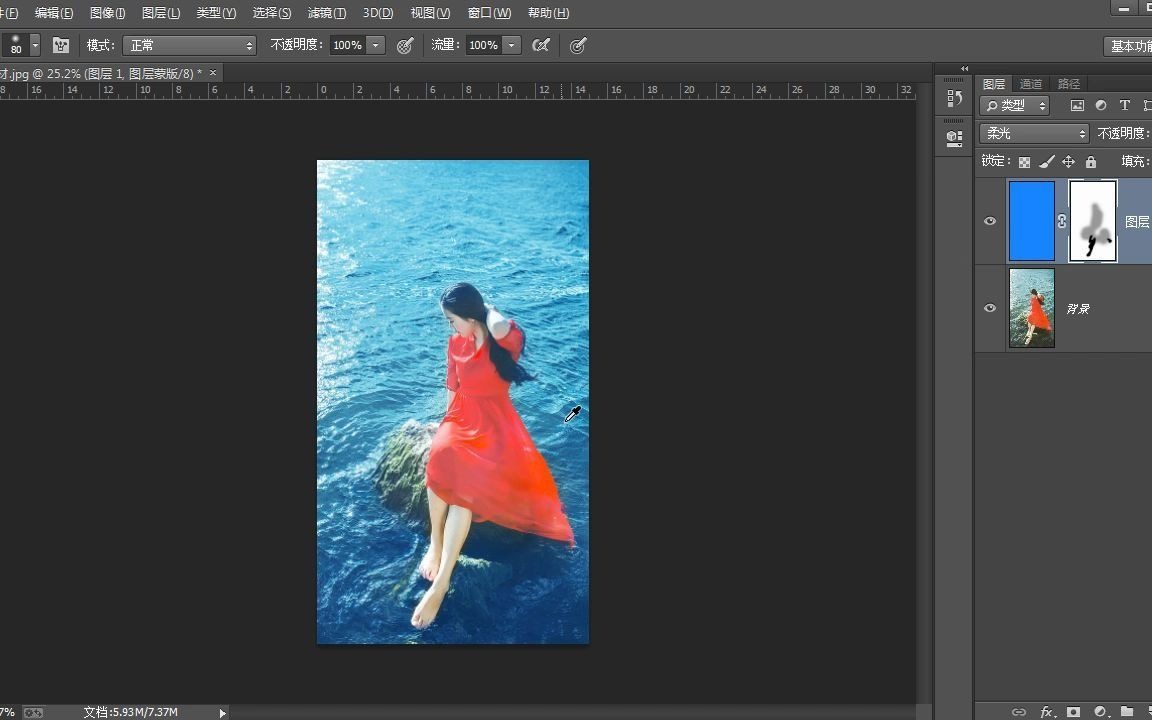Image resolution: width=1152 pixels, height=720 pixels.
Task: Click the blue fill layer thumbnail
Action: pyautogui.click(x=1031, y=221)
